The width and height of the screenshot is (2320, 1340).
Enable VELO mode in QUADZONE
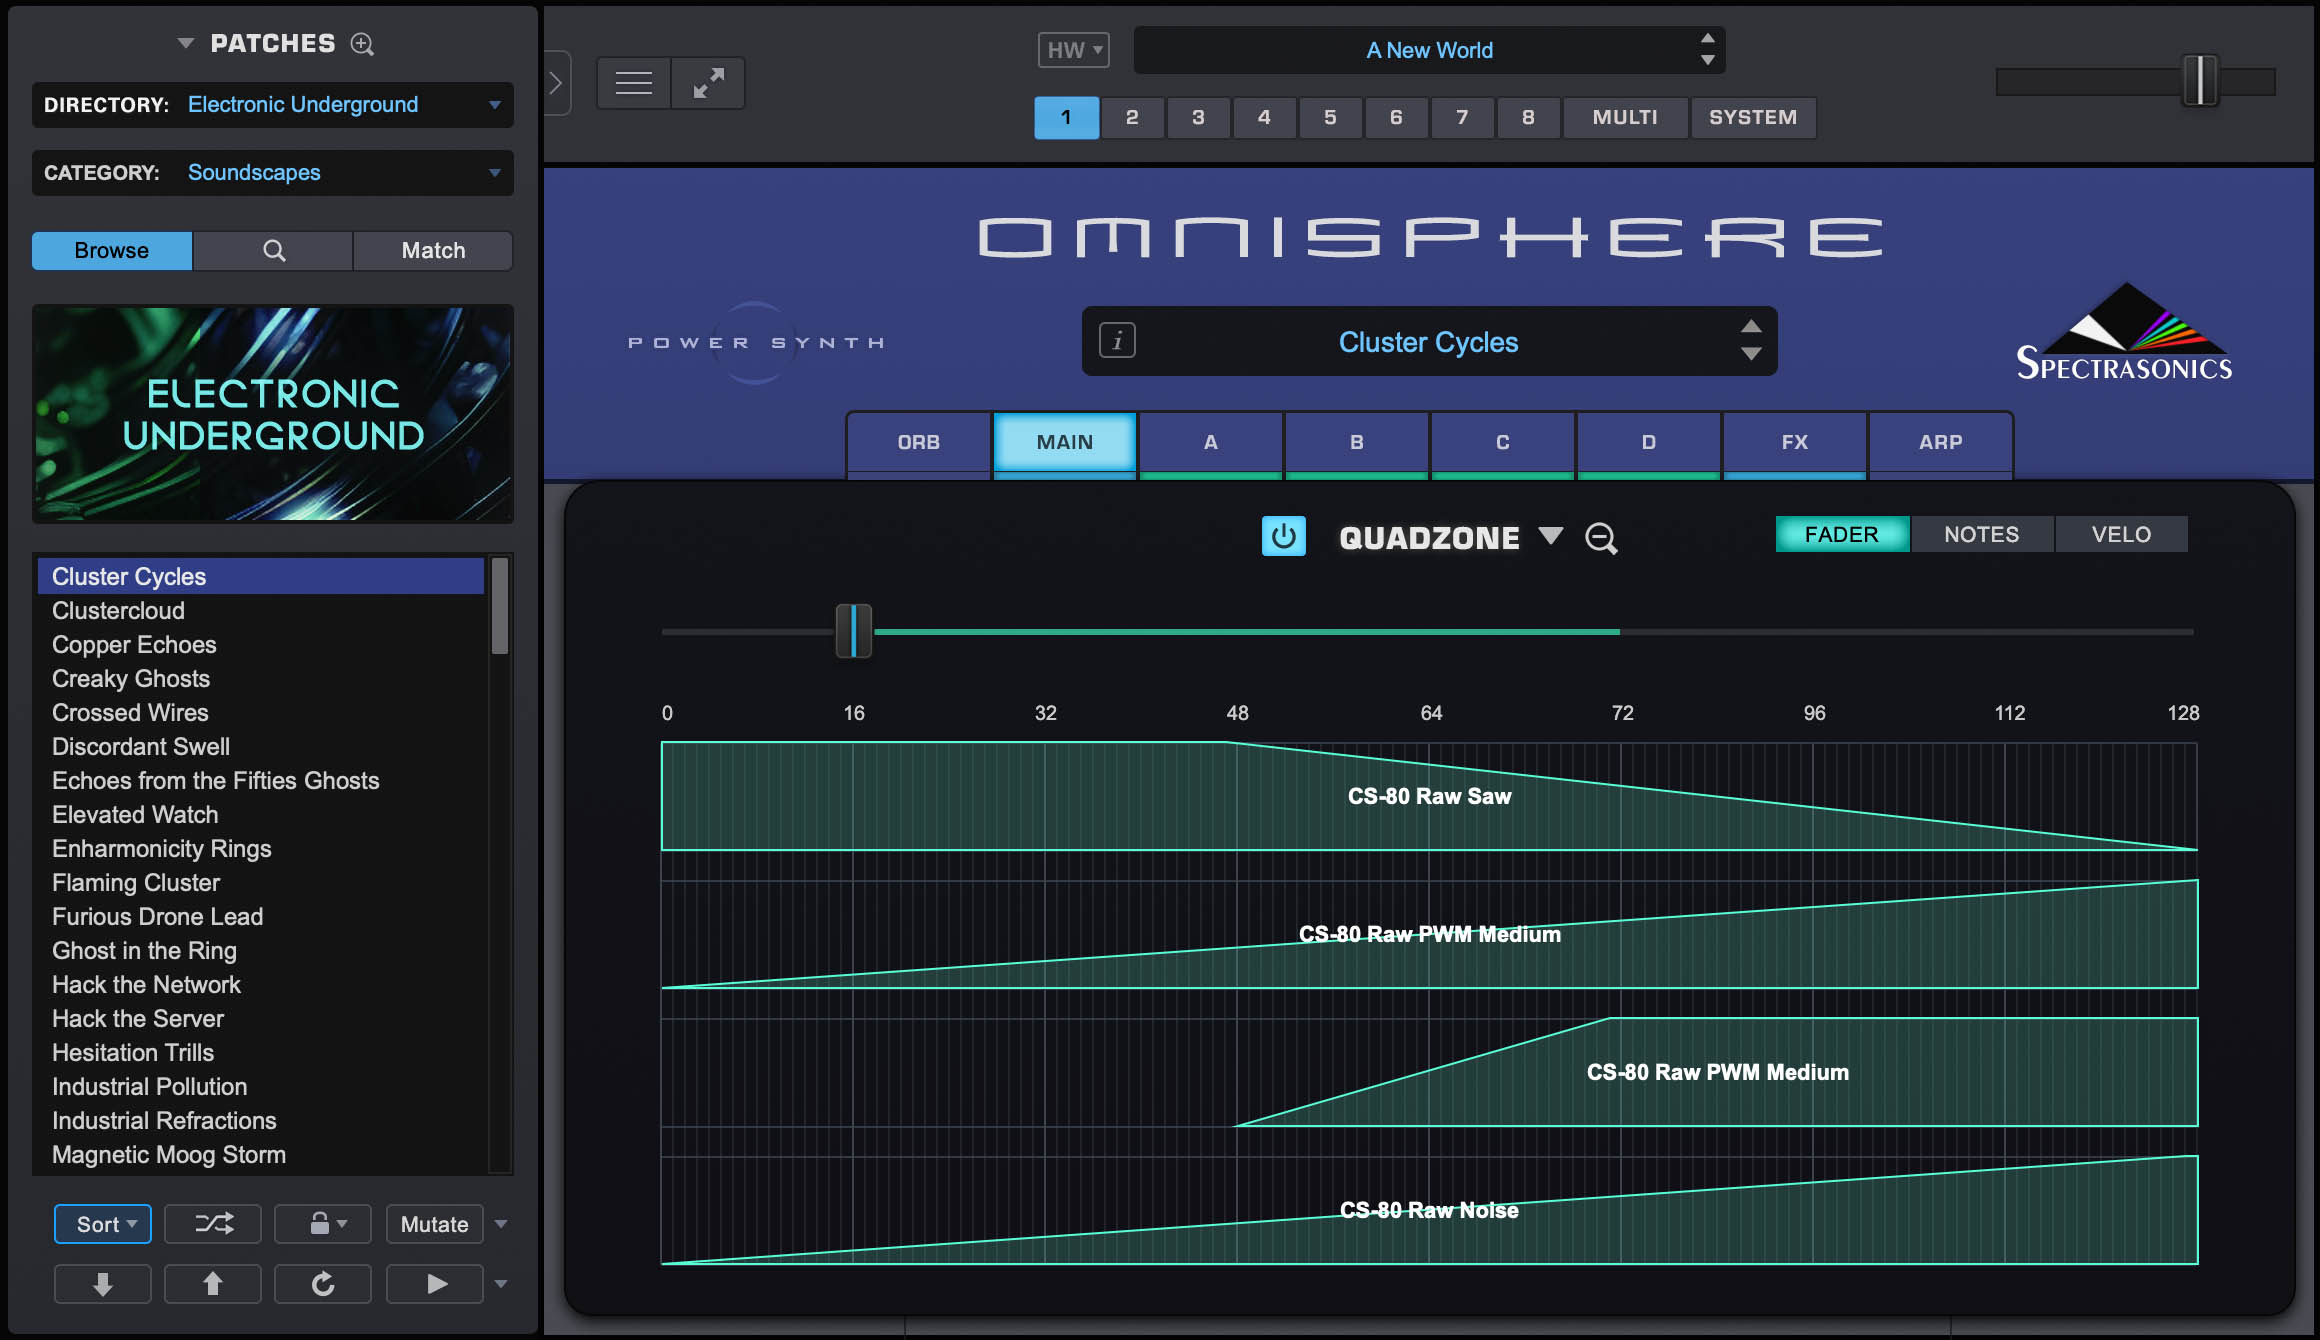tap(2121, 534)
